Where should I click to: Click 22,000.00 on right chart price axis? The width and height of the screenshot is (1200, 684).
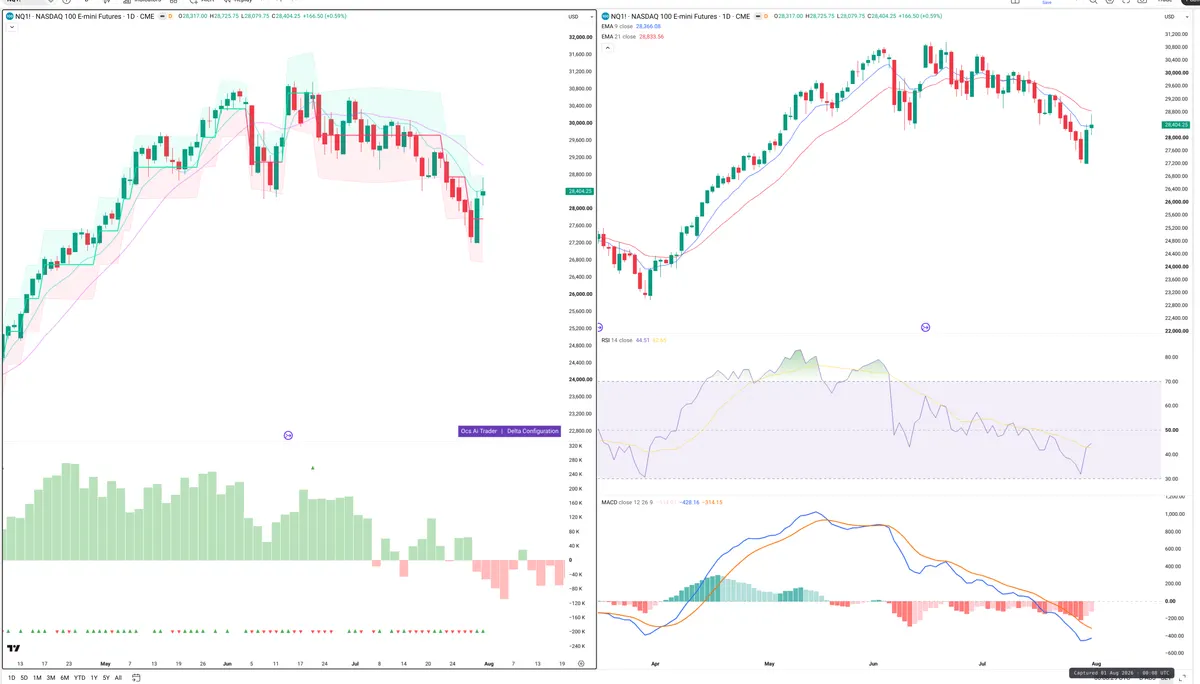click(1176, 331)
